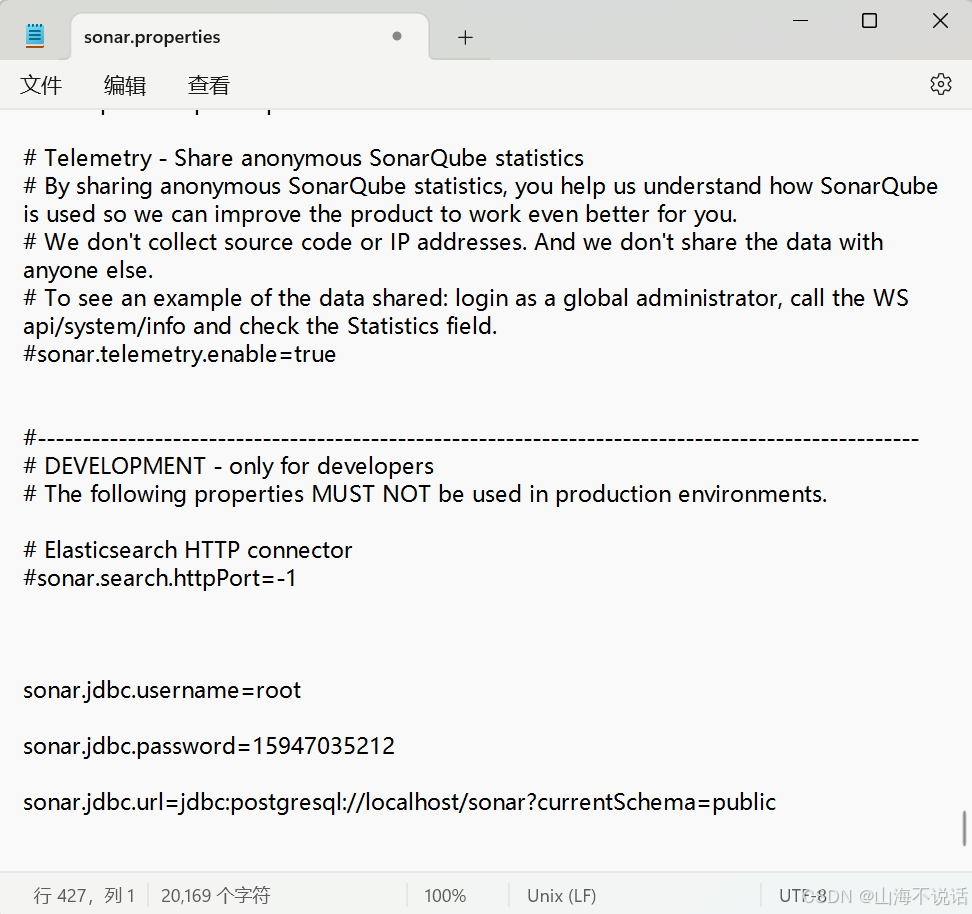Open the 文件 menu
Viewport: 972px width, 914px height.
click(41, 85)
